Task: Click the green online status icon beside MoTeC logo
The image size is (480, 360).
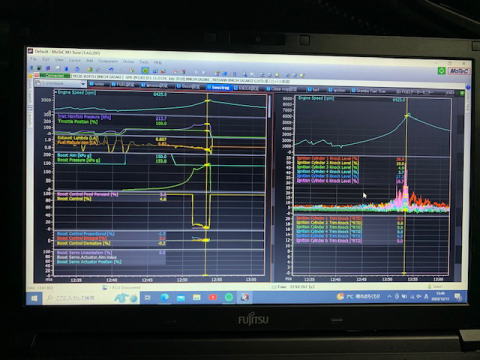Action: point(442,71)
